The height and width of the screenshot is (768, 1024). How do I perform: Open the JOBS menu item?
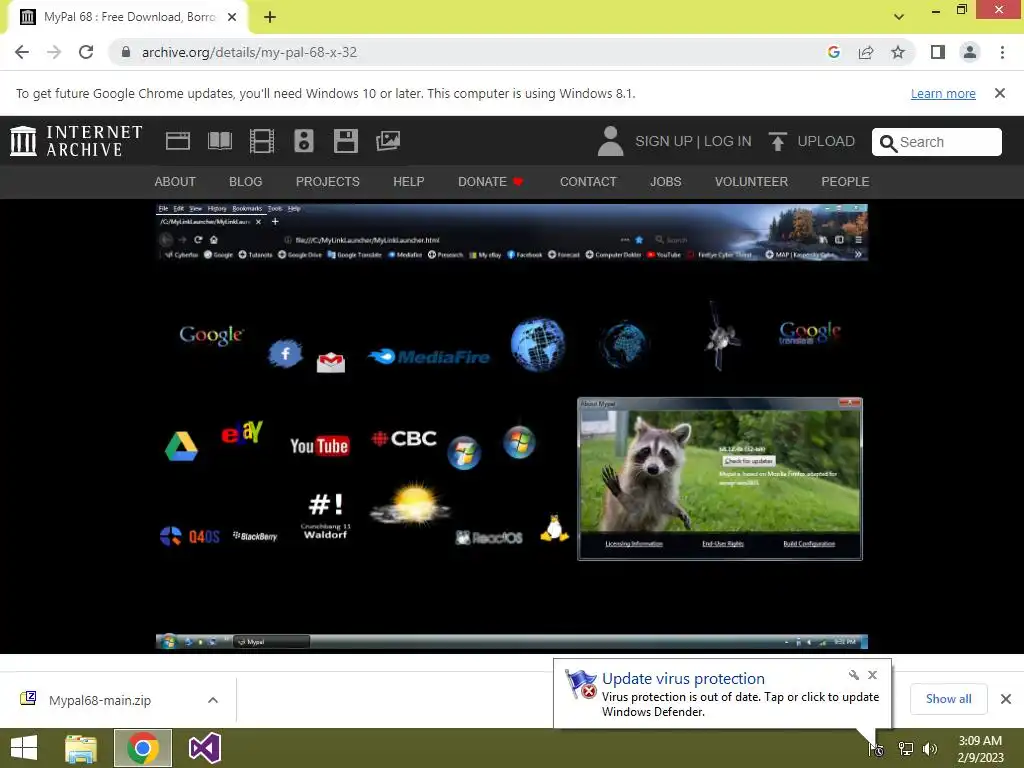coord(665,182)
